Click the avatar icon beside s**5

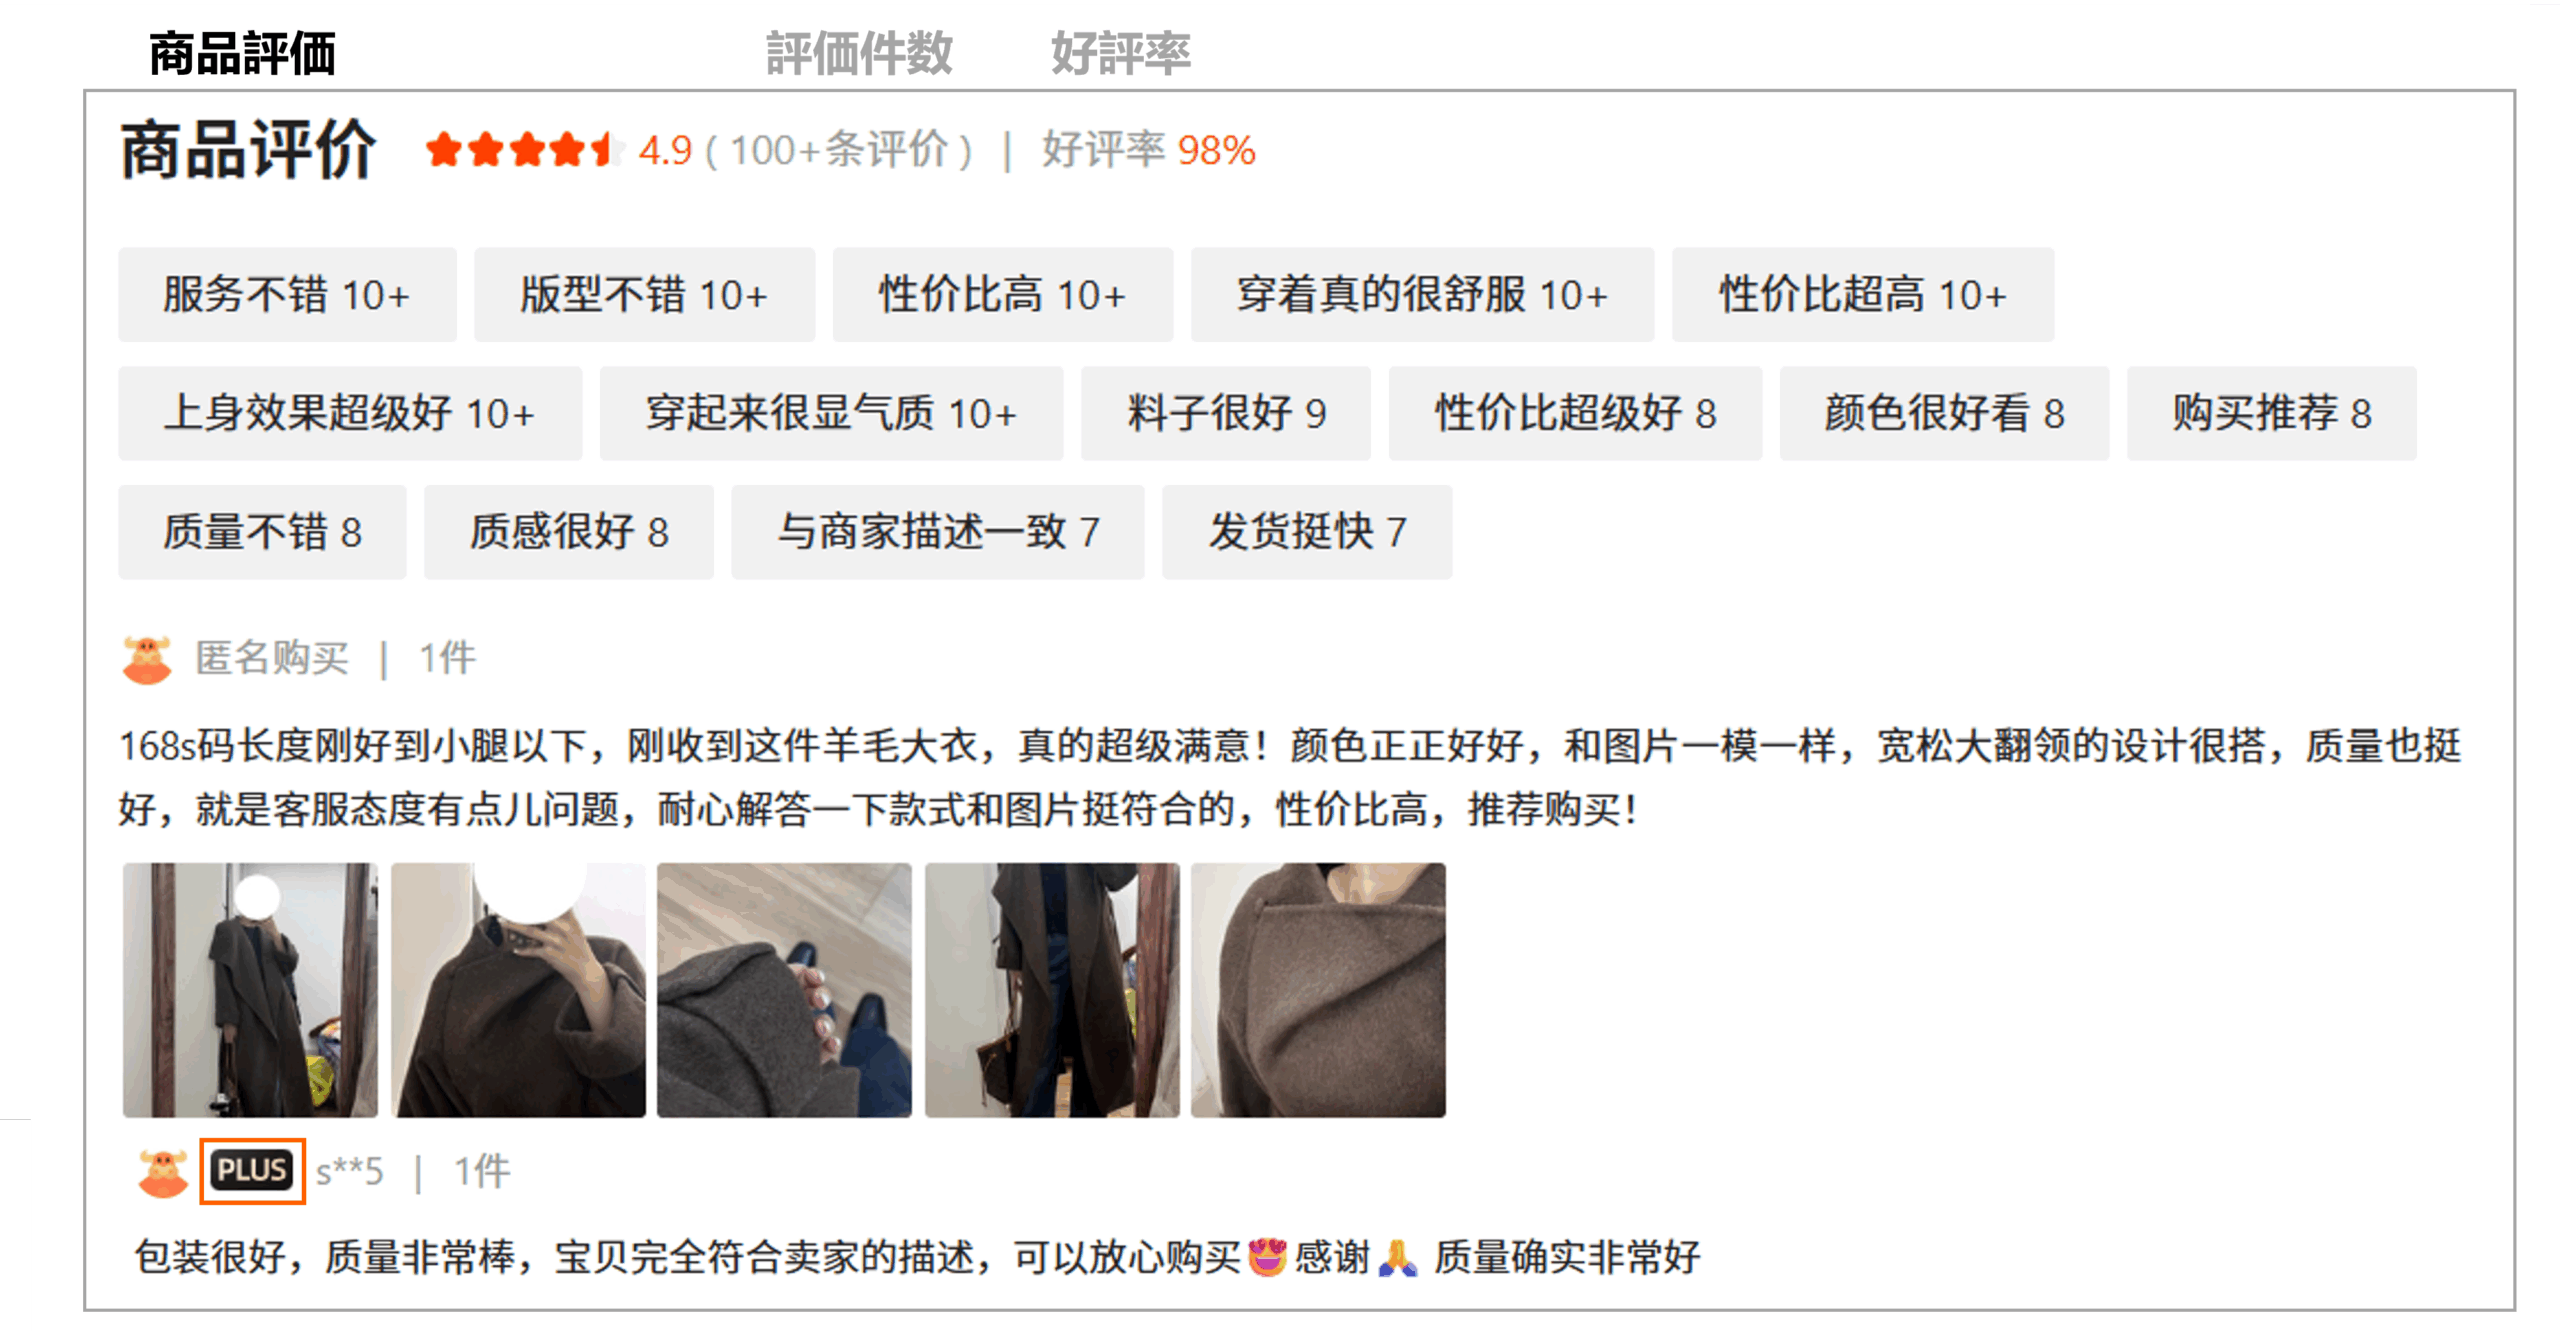point(163,1172)
